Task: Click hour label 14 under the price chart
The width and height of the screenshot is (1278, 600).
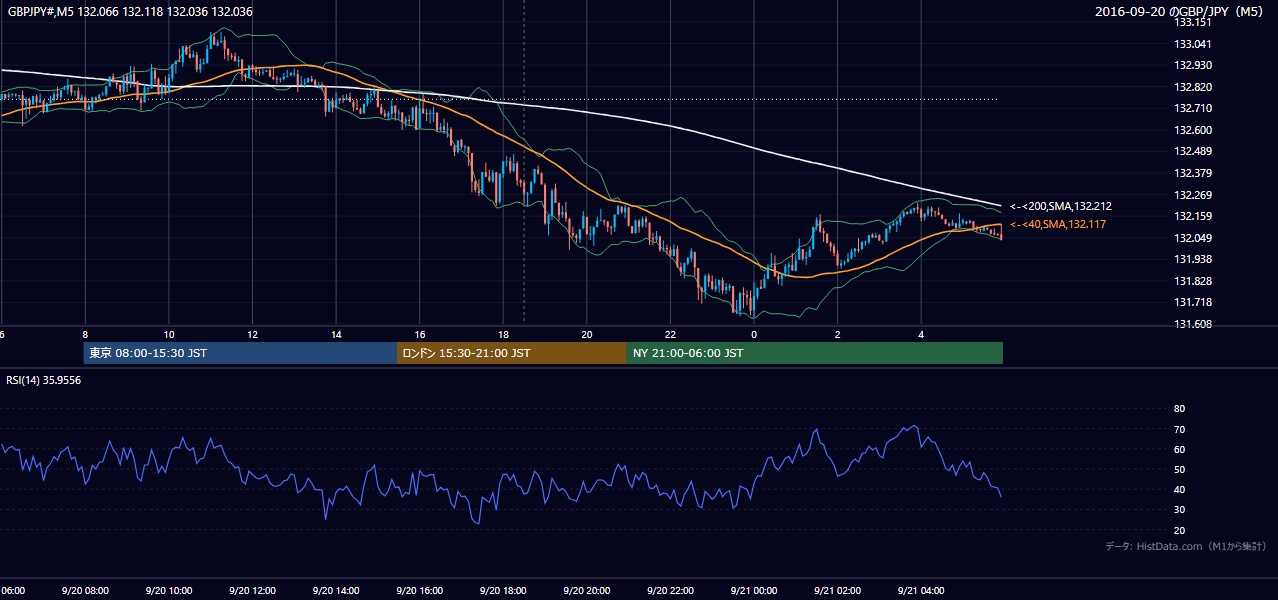Action: pos(336,335)
